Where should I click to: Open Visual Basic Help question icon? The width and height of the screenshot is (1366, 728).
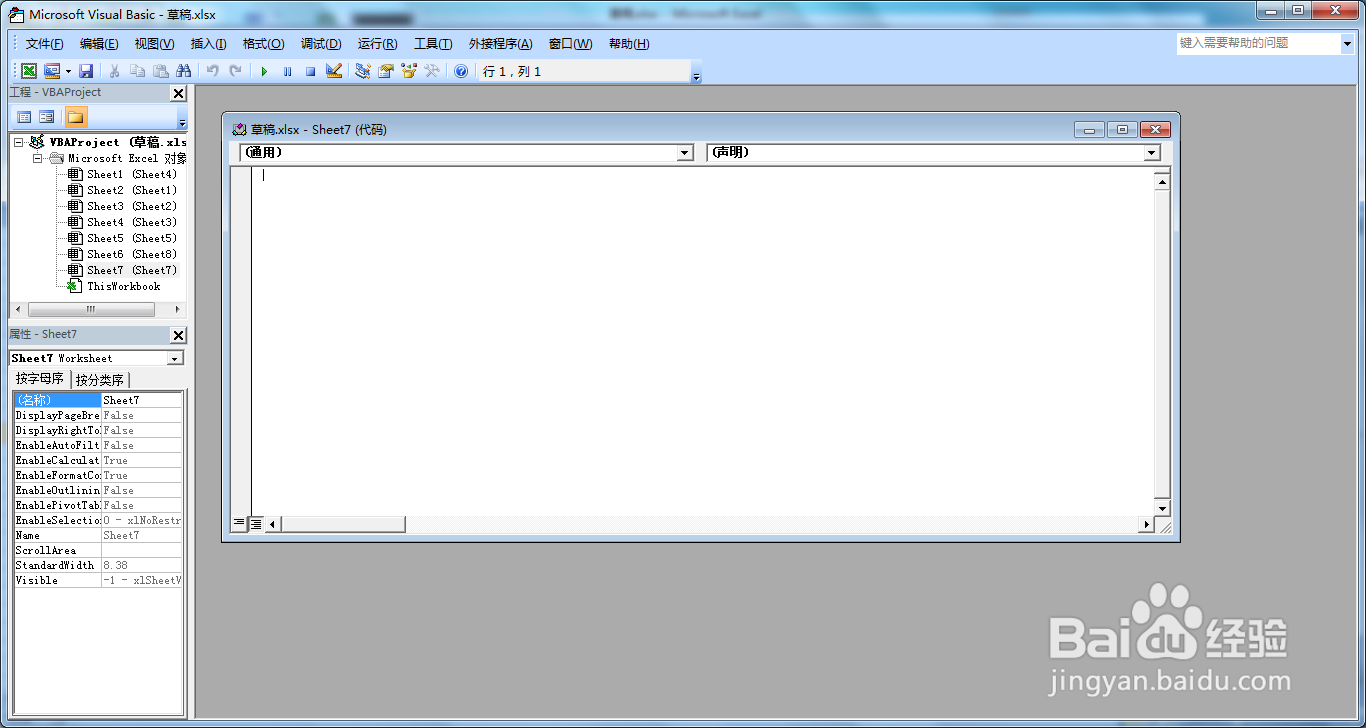pos(461,71)
